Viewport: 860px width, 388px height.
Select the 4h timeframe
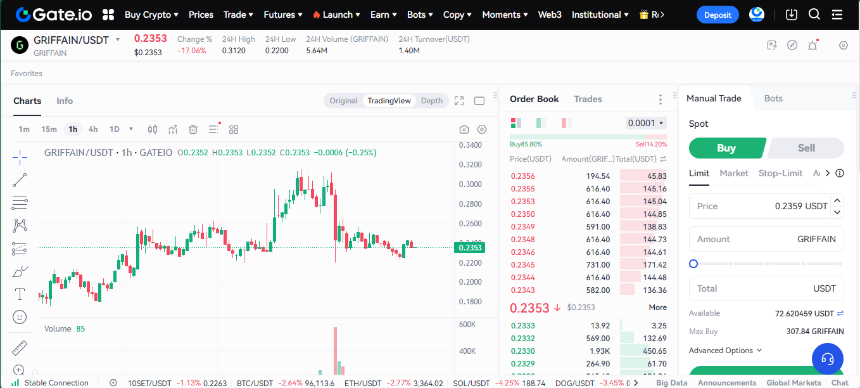coord(93,130)
